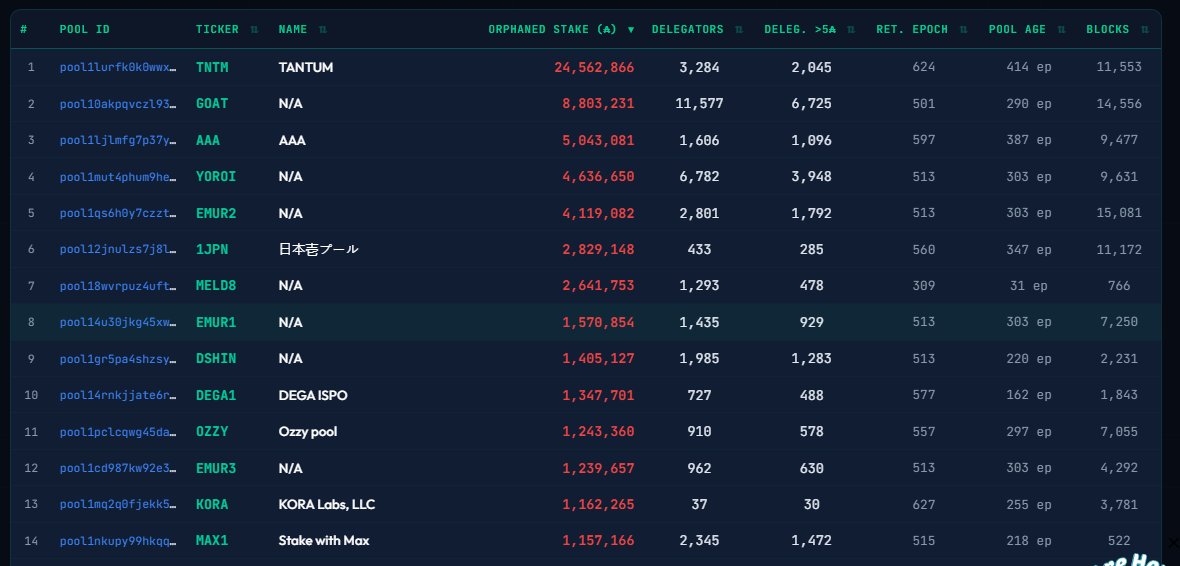Open pool18wvrpuz4uft pool link

click(118, 286)
